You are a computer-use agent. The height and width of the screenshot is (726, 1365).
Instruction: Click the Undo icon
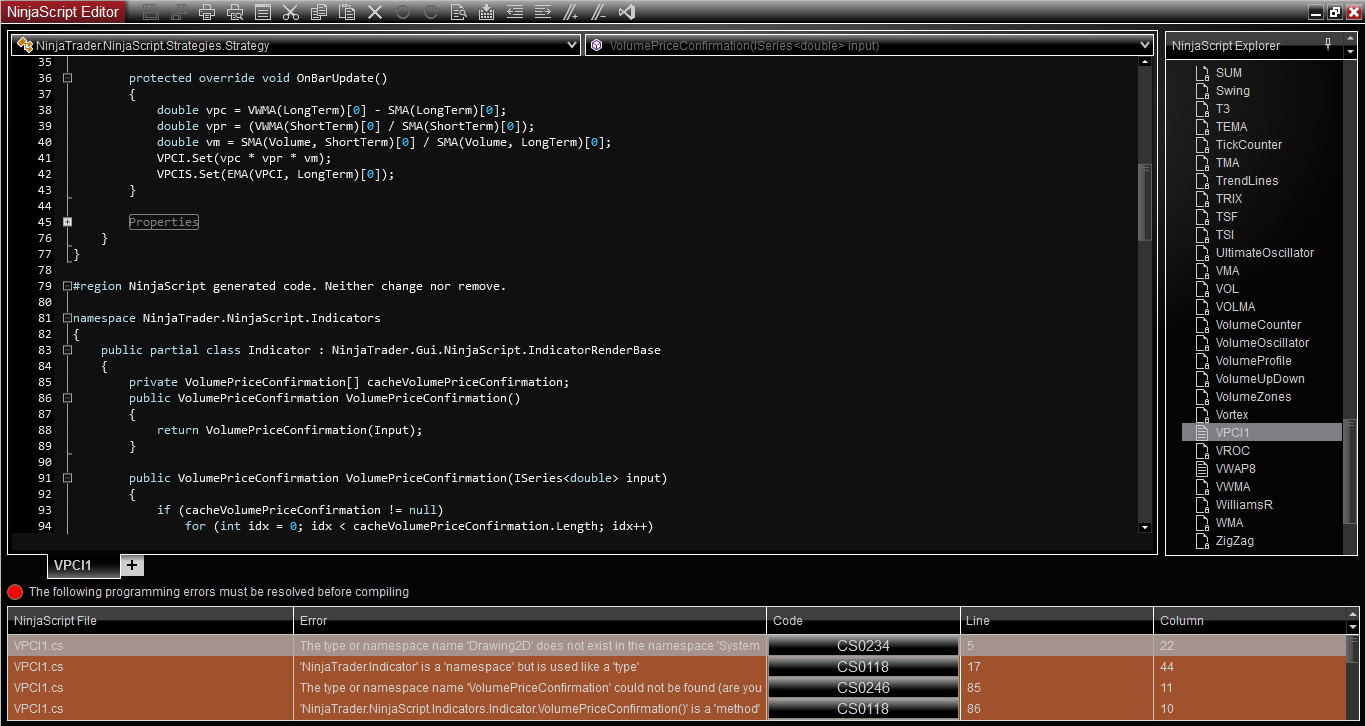(x=403, y=12)
